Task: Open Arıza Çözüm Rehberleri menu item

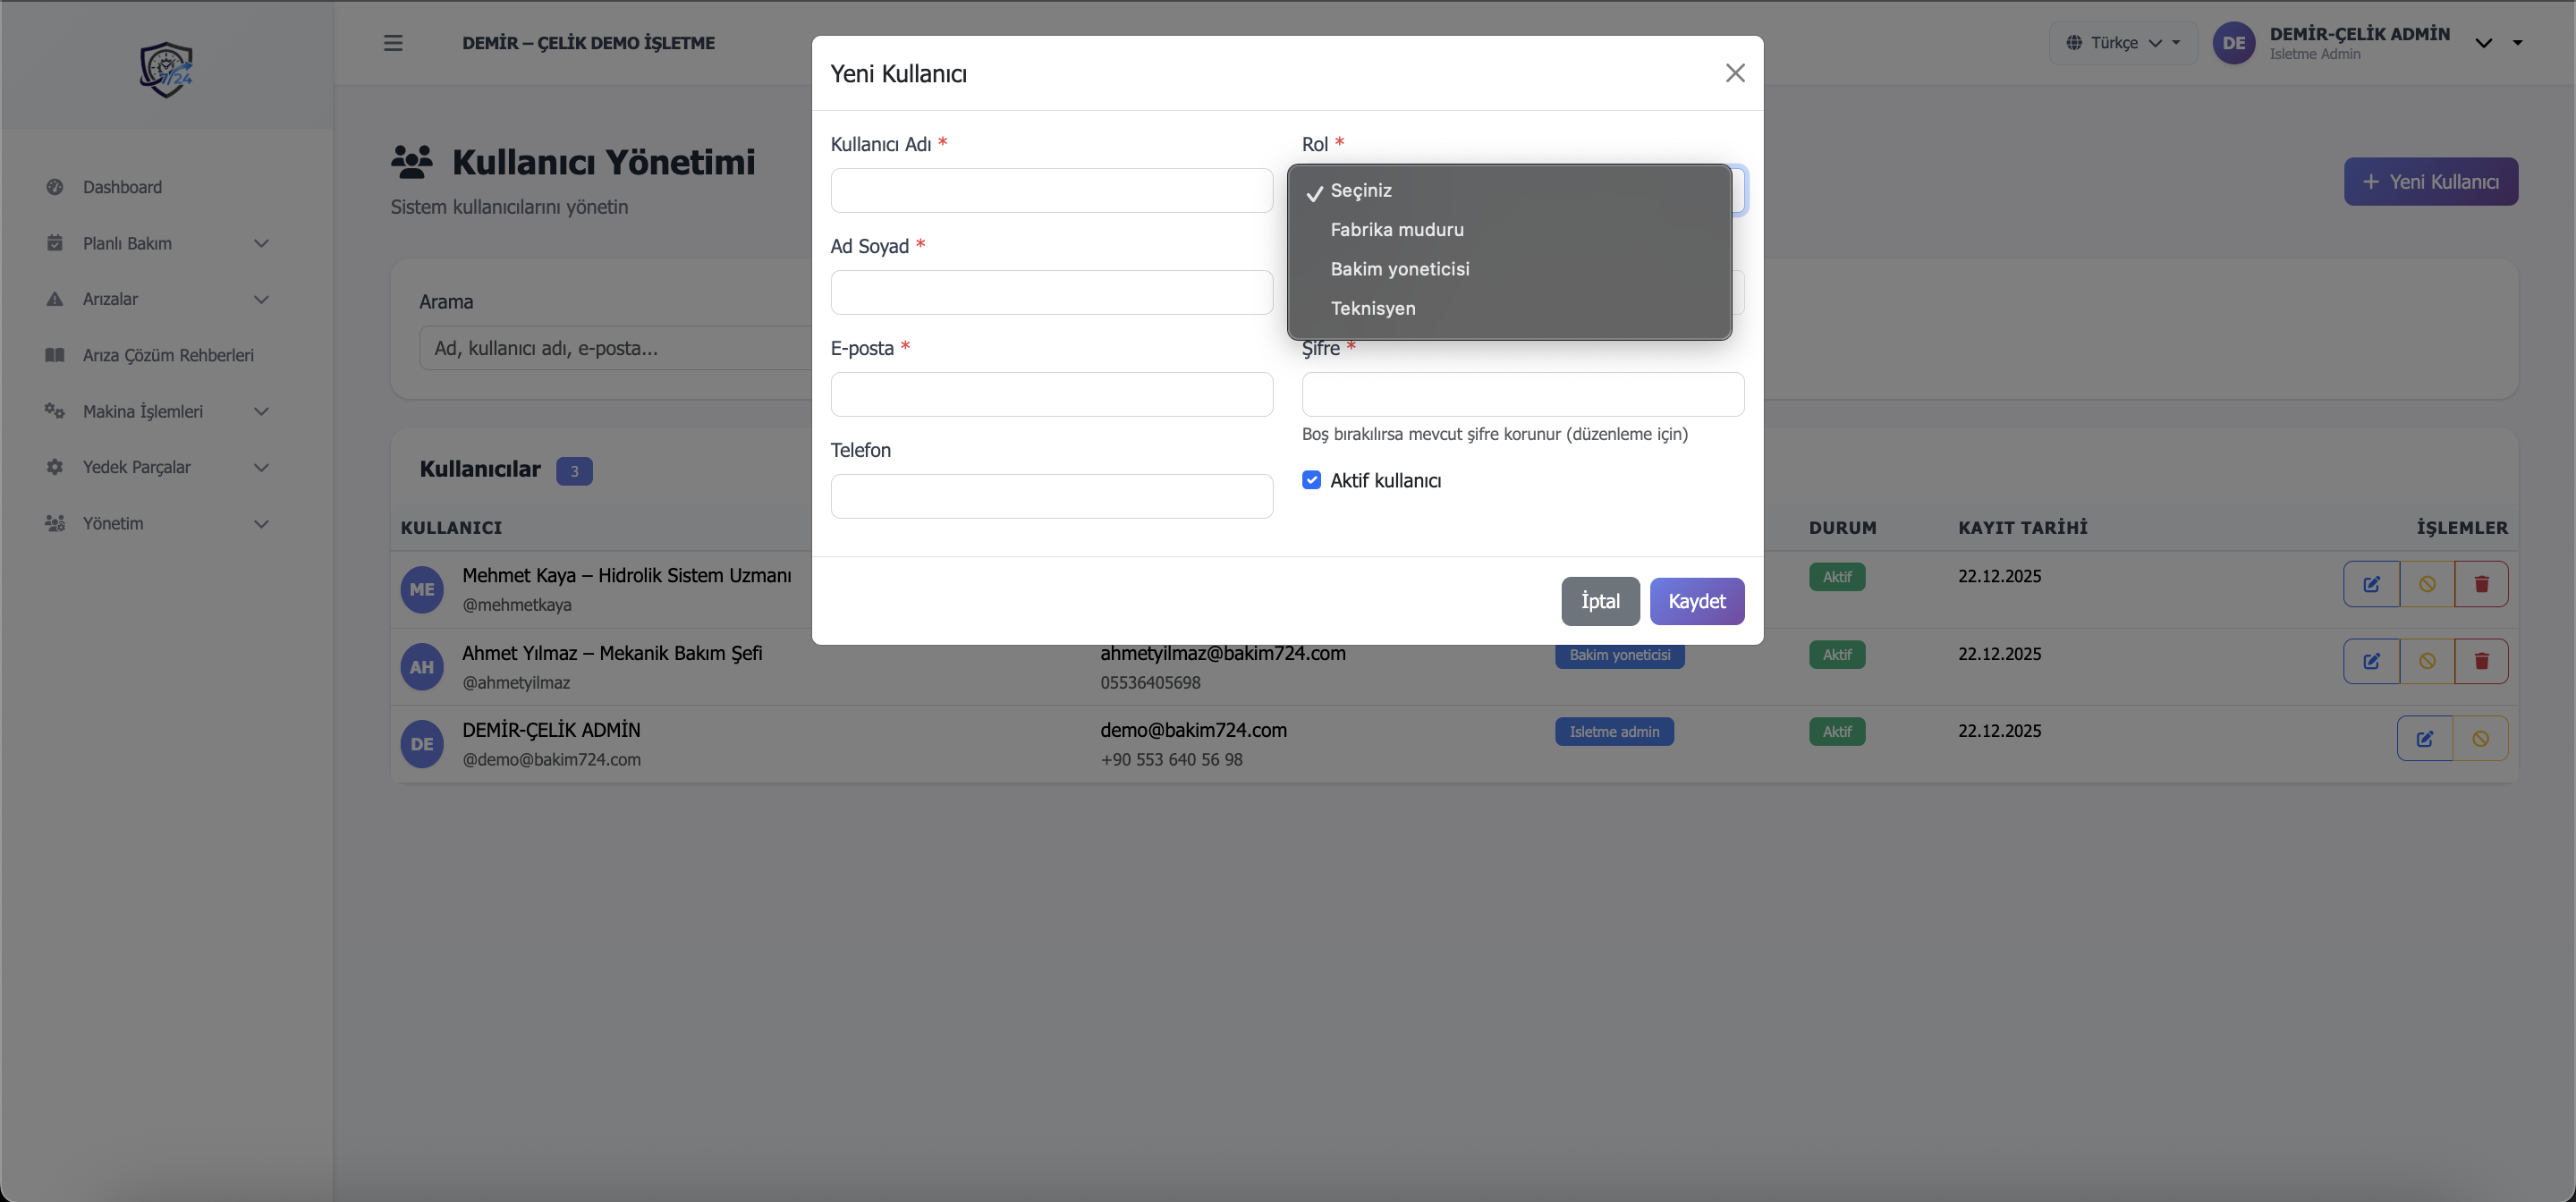Action: click(167, 355)
